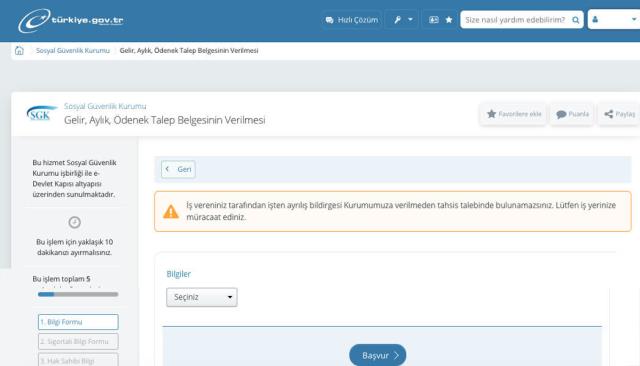
Task: Go to home via breadcrumb house icon
Action: pyautogui.click(x=19, y=51)
